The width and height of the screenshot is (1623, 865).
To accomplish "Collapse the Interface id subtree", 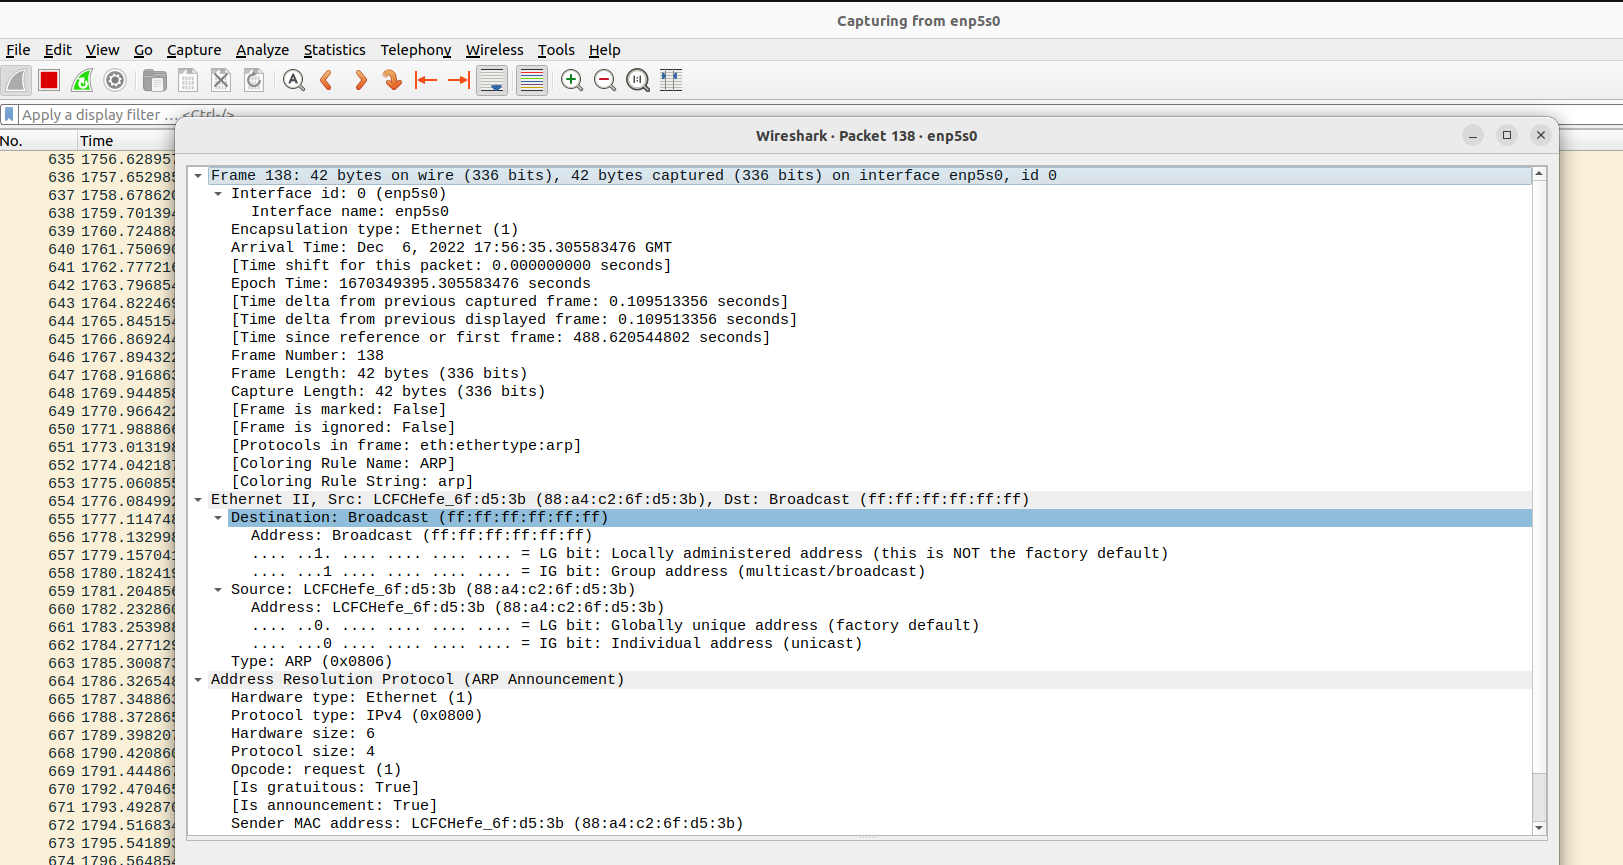I will tap(218, 194).
